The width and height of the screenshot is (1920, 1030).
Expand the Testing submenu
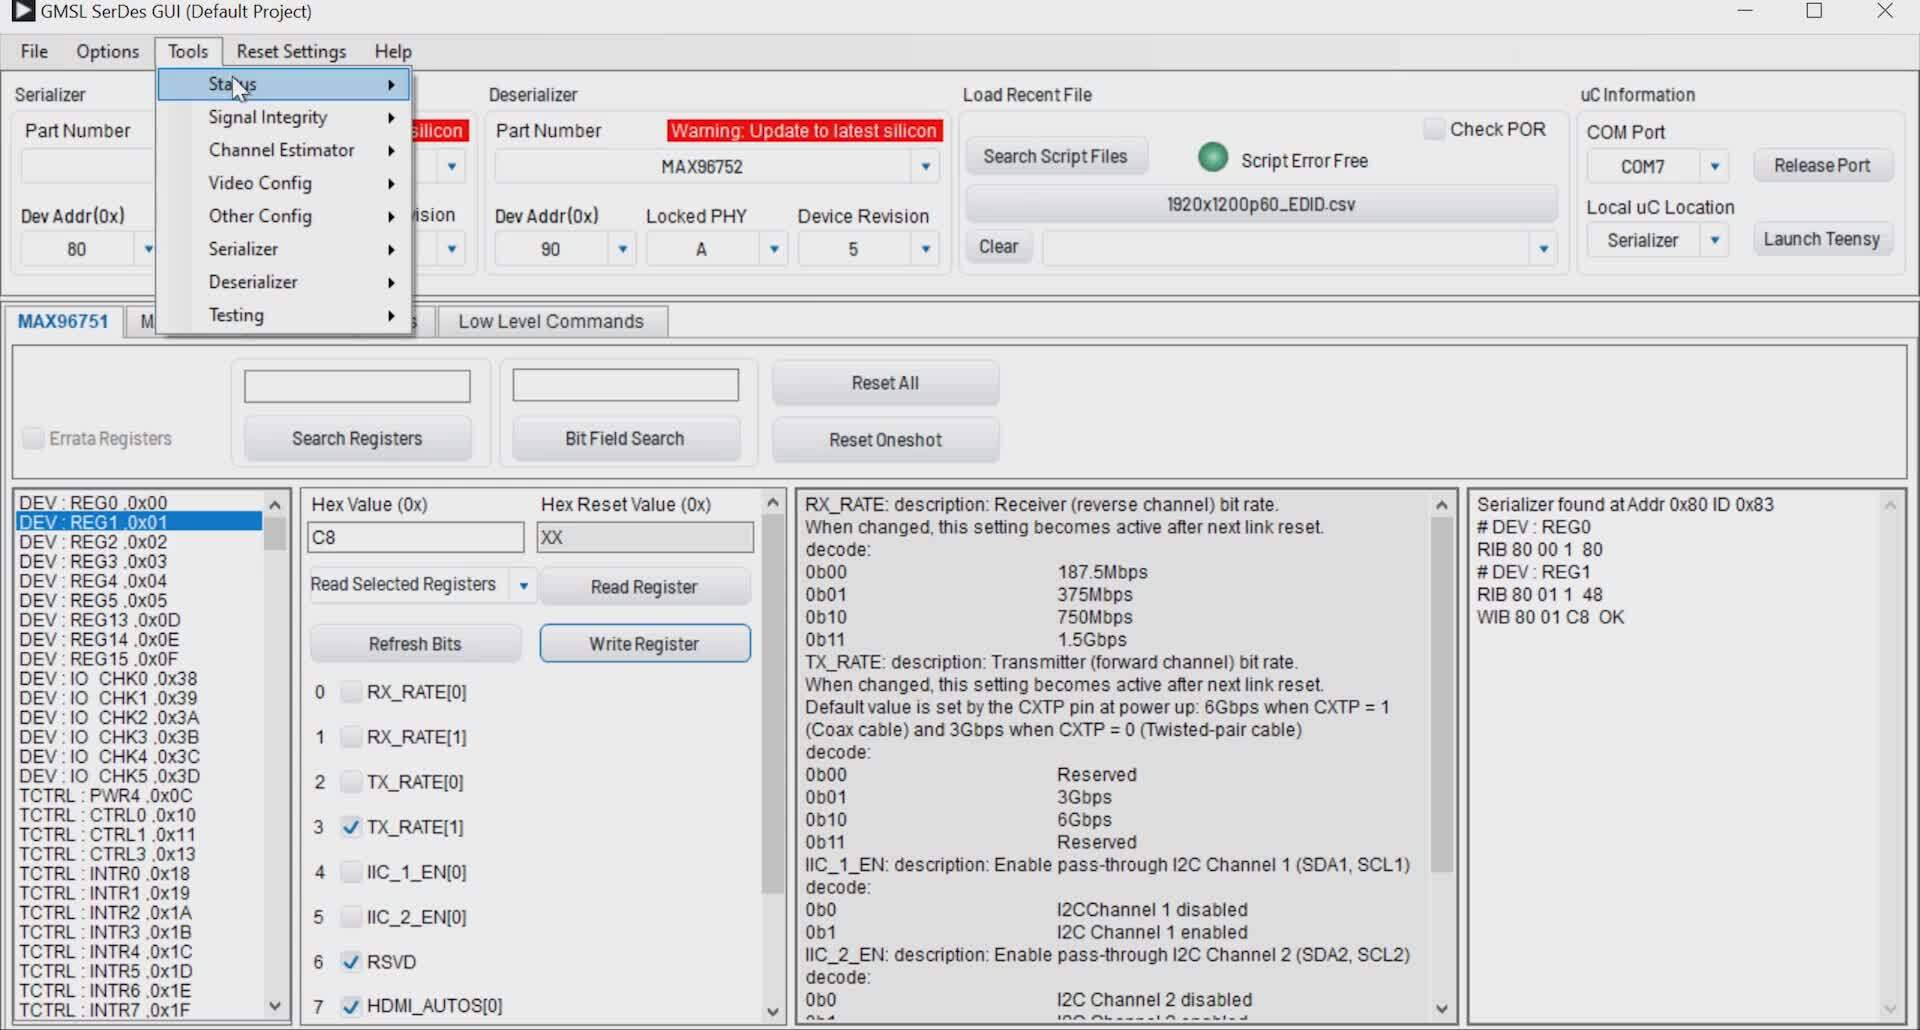click(285, 315)
